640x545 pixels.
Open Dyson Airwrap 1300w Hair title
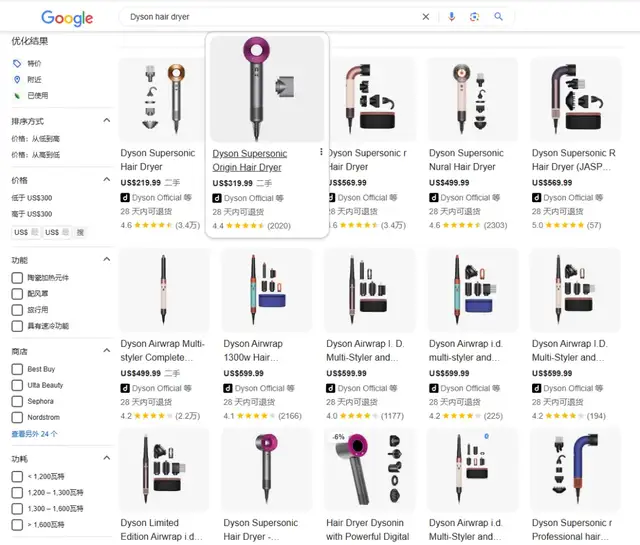point(253,350)
